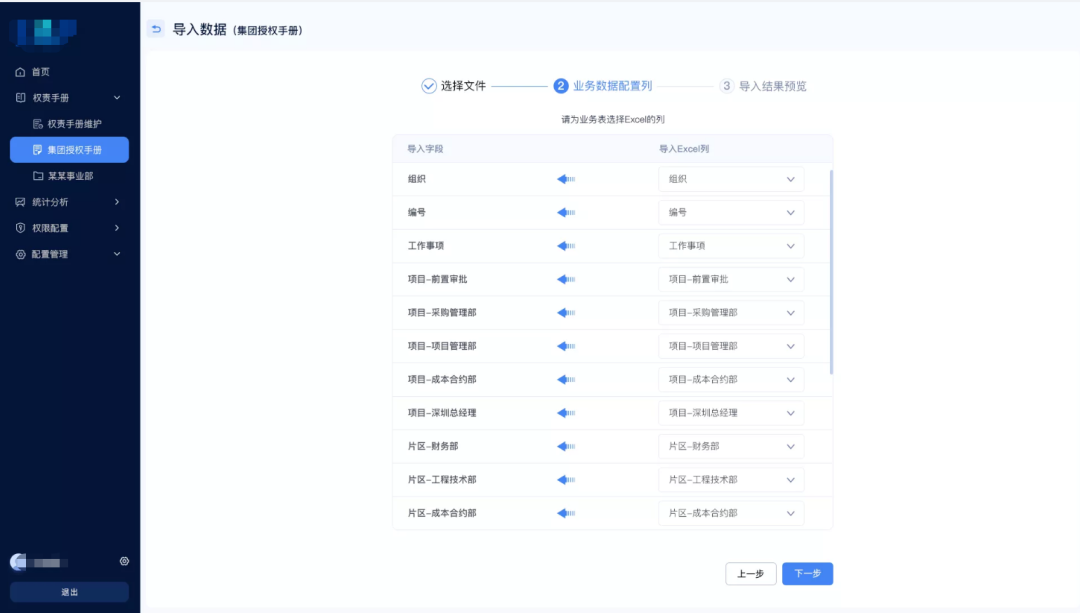The height and width of the screenshot is (613, 1080).
Task: Click the 权责手册维护 list icon
Action: [x=38, y=124]
